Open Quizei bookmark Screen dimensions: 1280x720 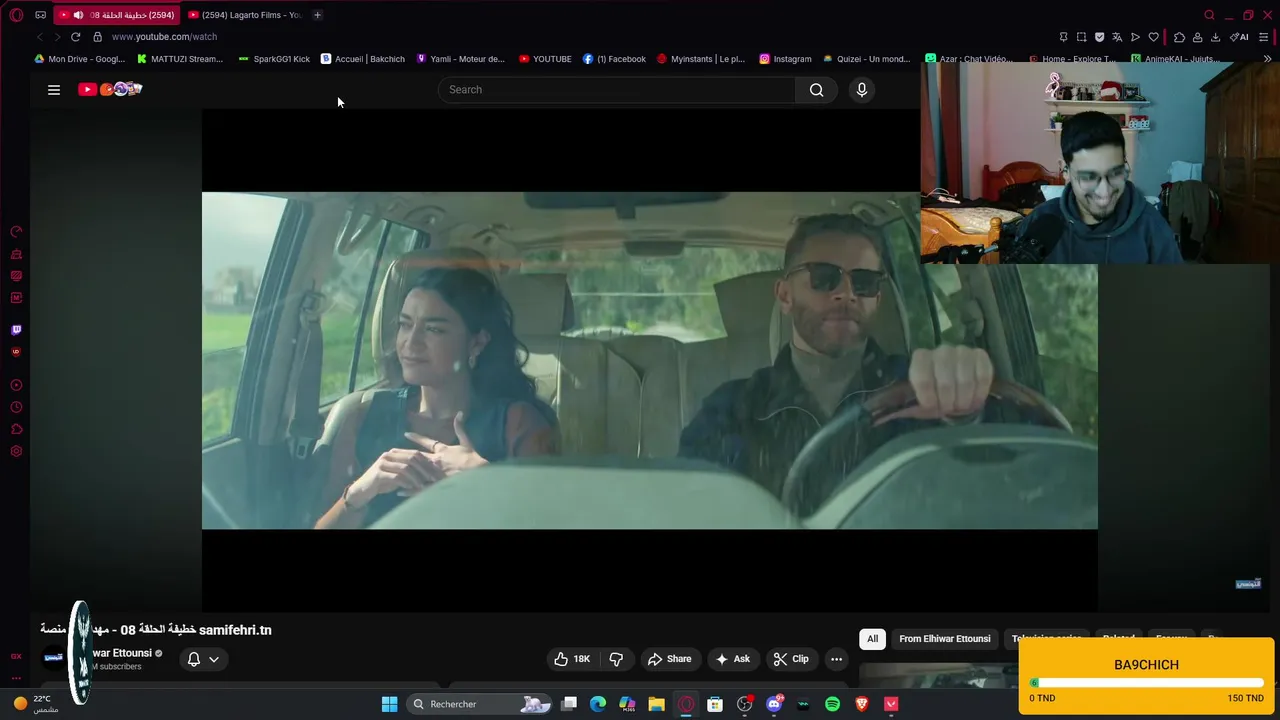867,59
